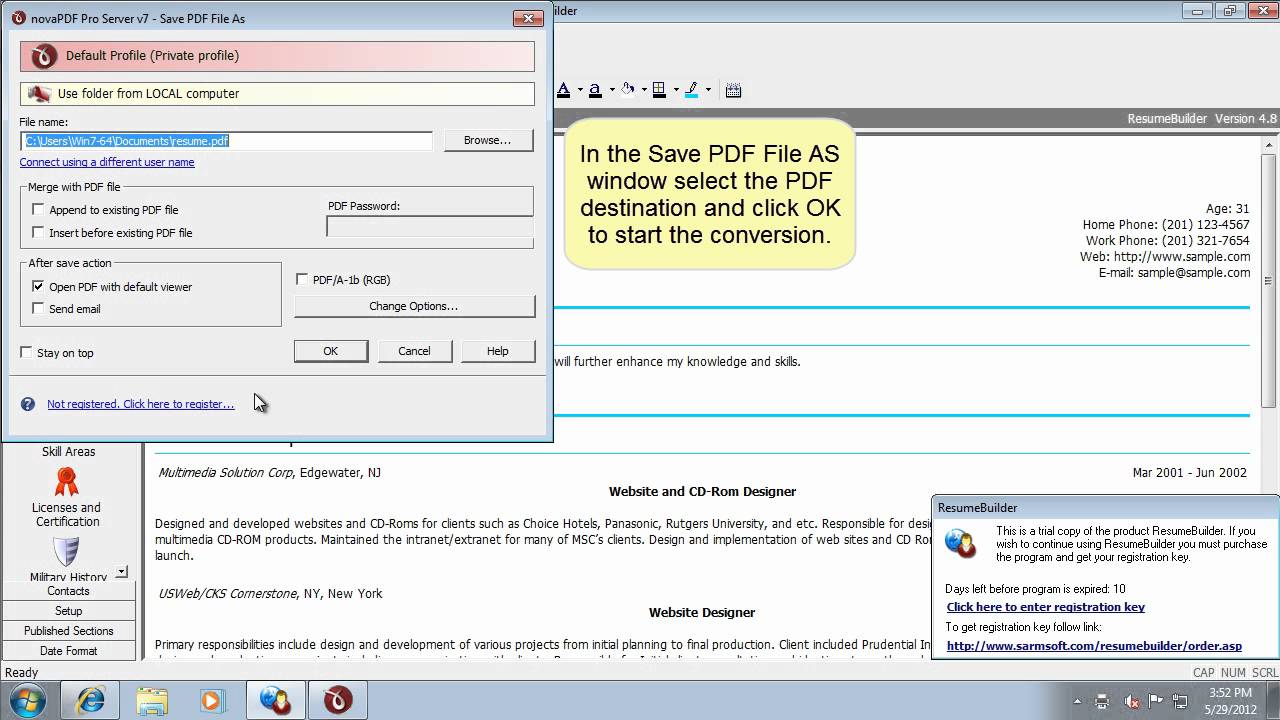Toggle the Stay on top checkbox
This screenshot has height=720, width=1280.
pos(26,353)
